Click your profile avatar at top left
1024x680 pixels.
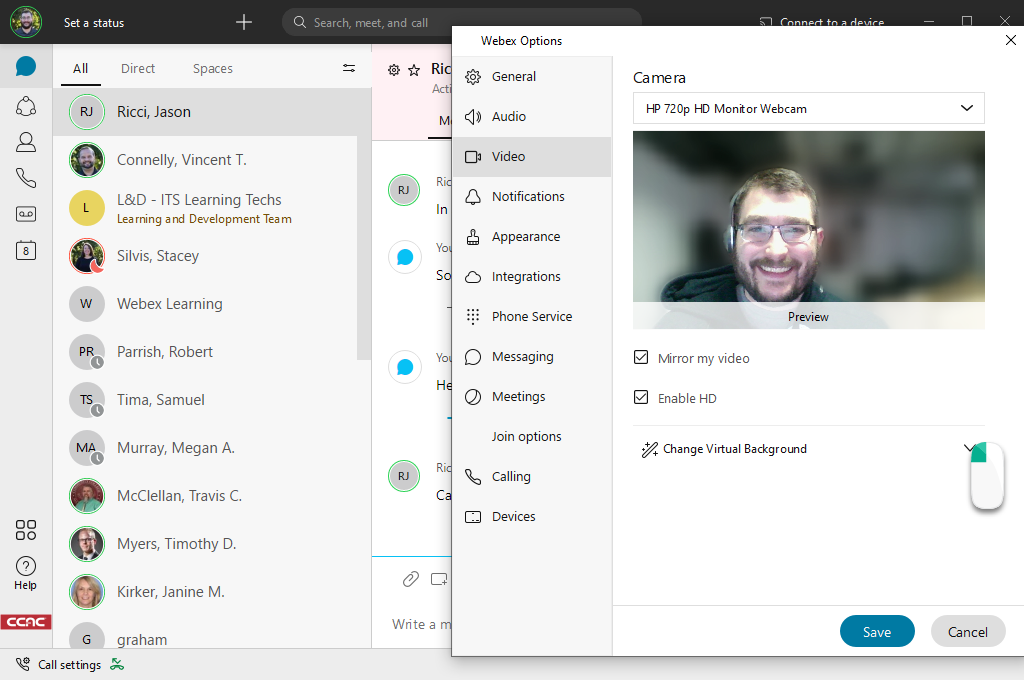click(x=25, y=22)
